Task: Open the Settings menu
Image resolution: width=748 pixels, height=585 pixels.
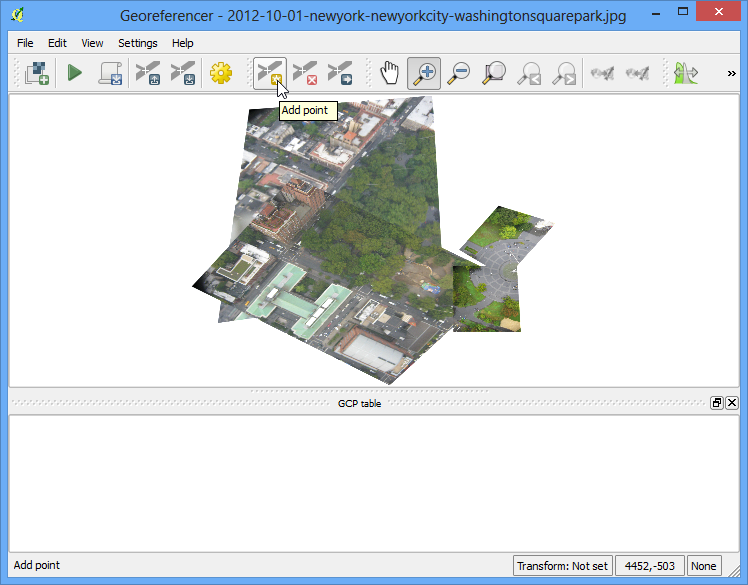Action: click(137, 43)
